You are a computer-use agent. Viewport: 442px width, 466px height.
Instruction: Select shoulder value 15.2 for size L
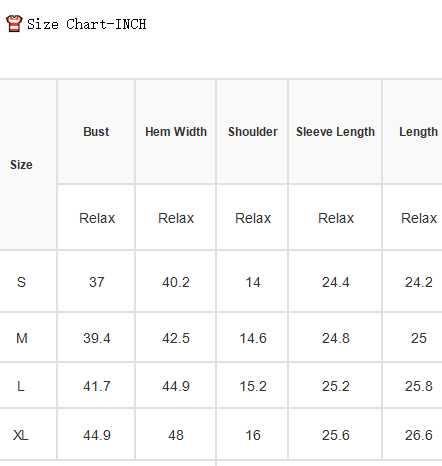coord(253,386)
